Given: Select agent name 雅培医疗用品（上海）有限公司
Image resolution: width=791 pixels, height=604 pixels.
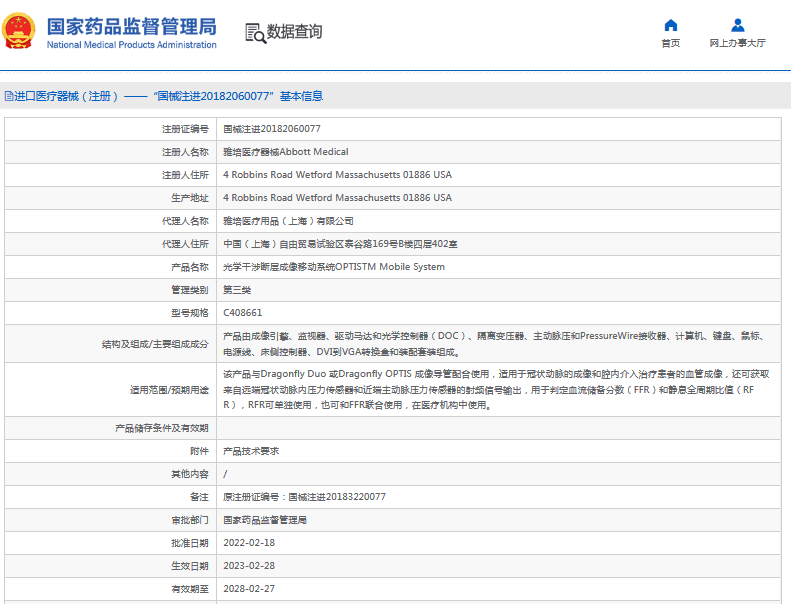Looking at the screenshot, I should 288,221.
